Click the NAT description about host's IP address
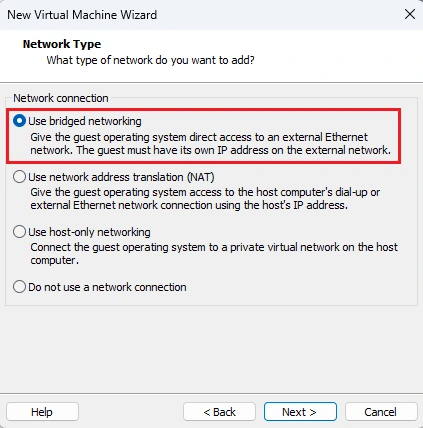Viewport: 423px width, 428px height. pyautogui.click(x=205, y=199)
